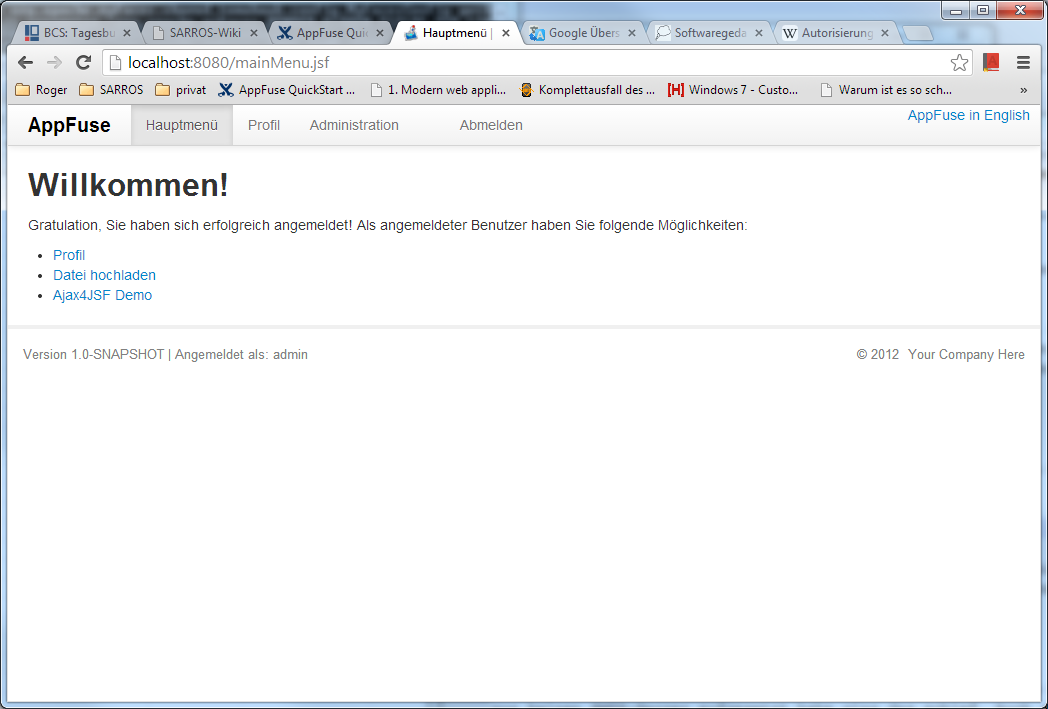Switch language via AppFuse in English link
The image size is (1048, 709).
pyautogui.click(x=968, y=115)
